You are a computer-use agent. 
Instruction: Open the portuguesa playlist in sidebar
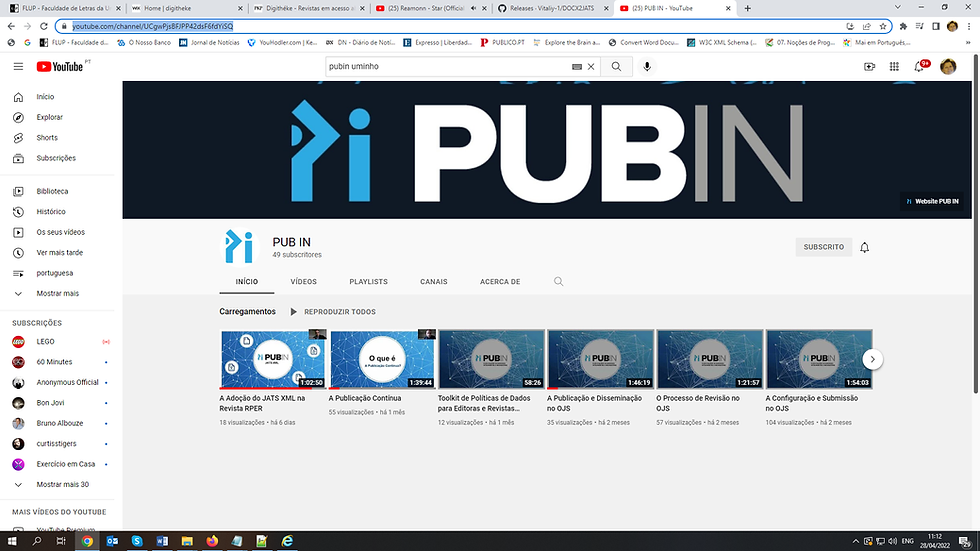[x=57, y=273]
